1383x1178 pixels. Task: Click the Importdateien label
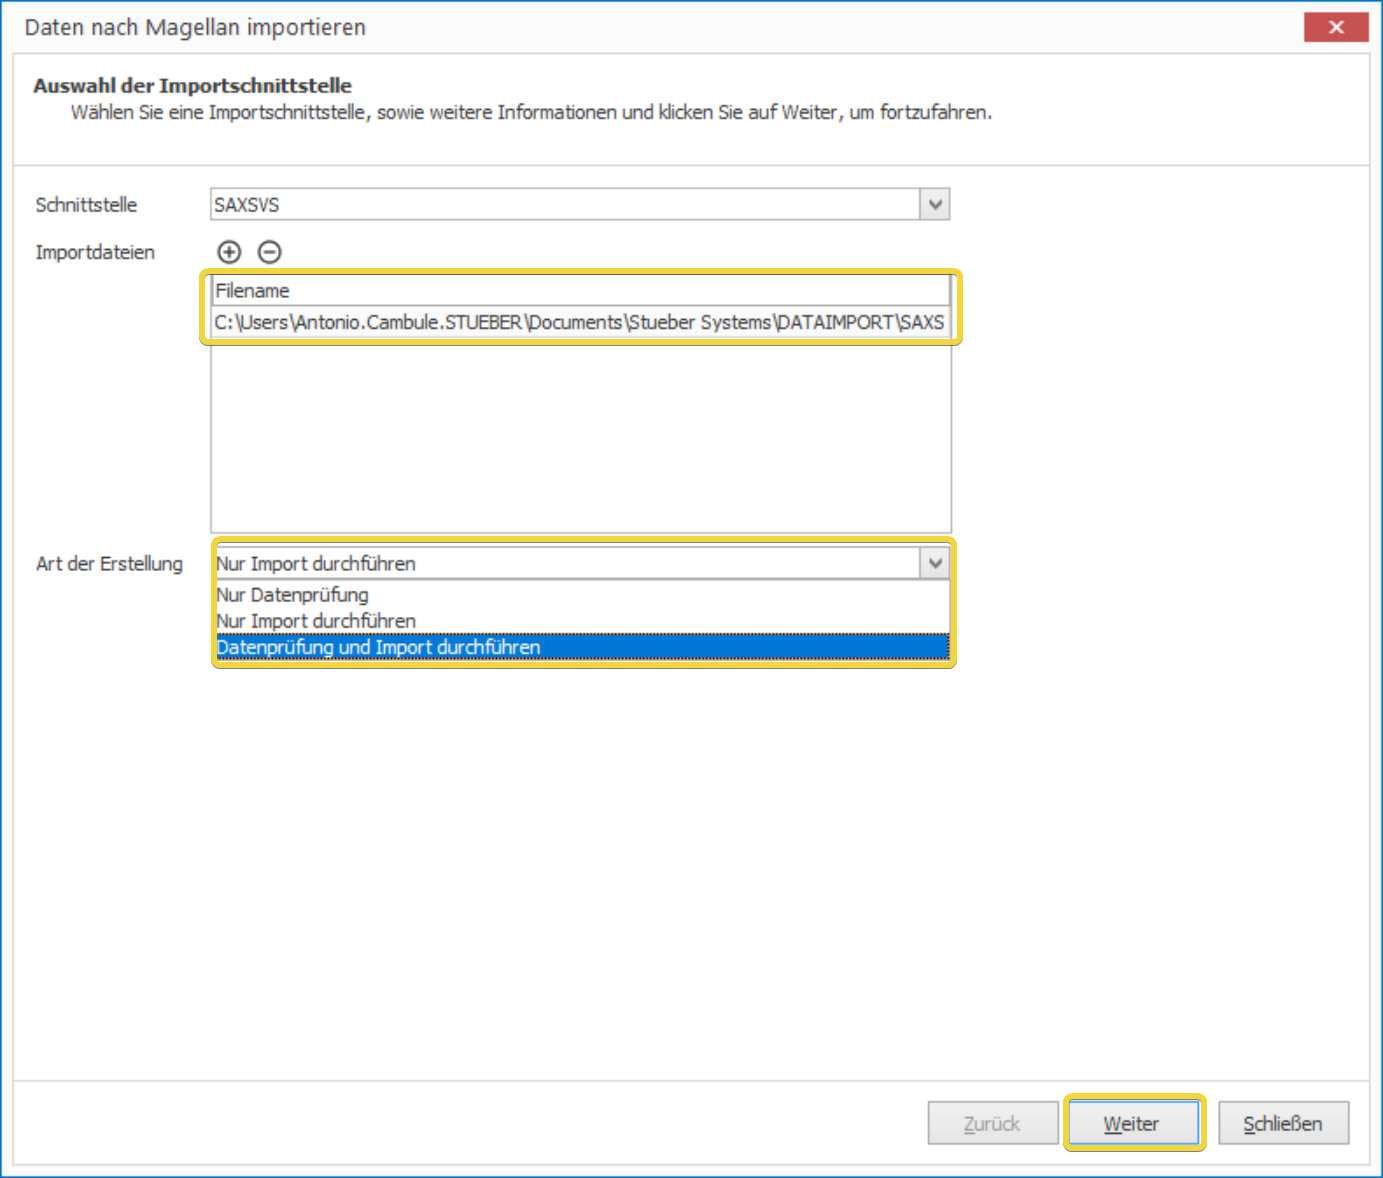click(95, 252)
